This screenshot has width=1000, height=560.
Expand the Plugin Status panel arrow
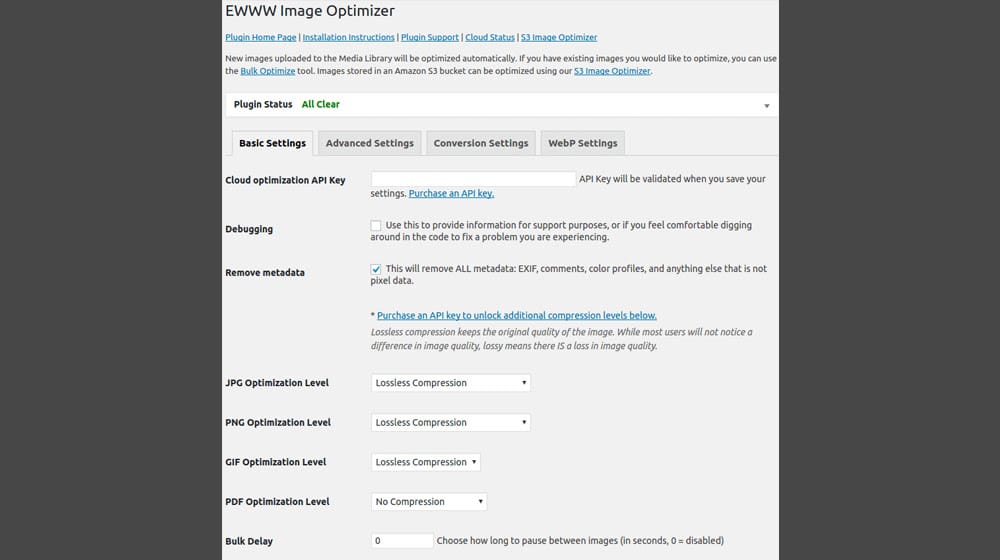(x=766, y=105)
